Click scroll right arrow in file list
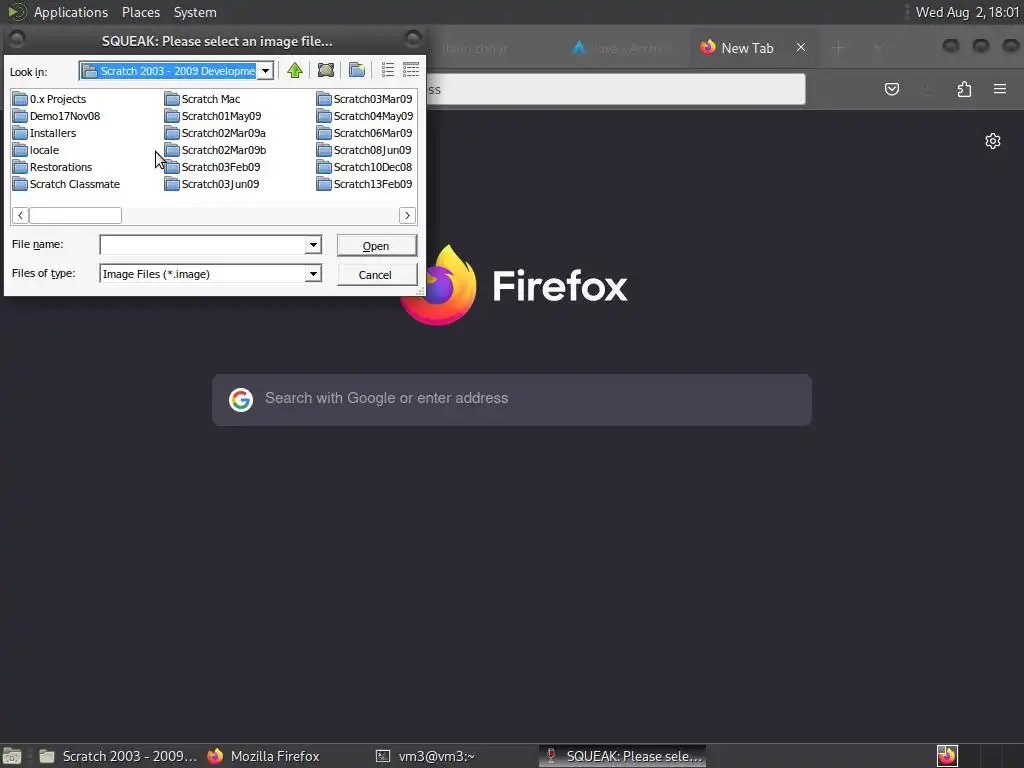 (x=408, y=215)
